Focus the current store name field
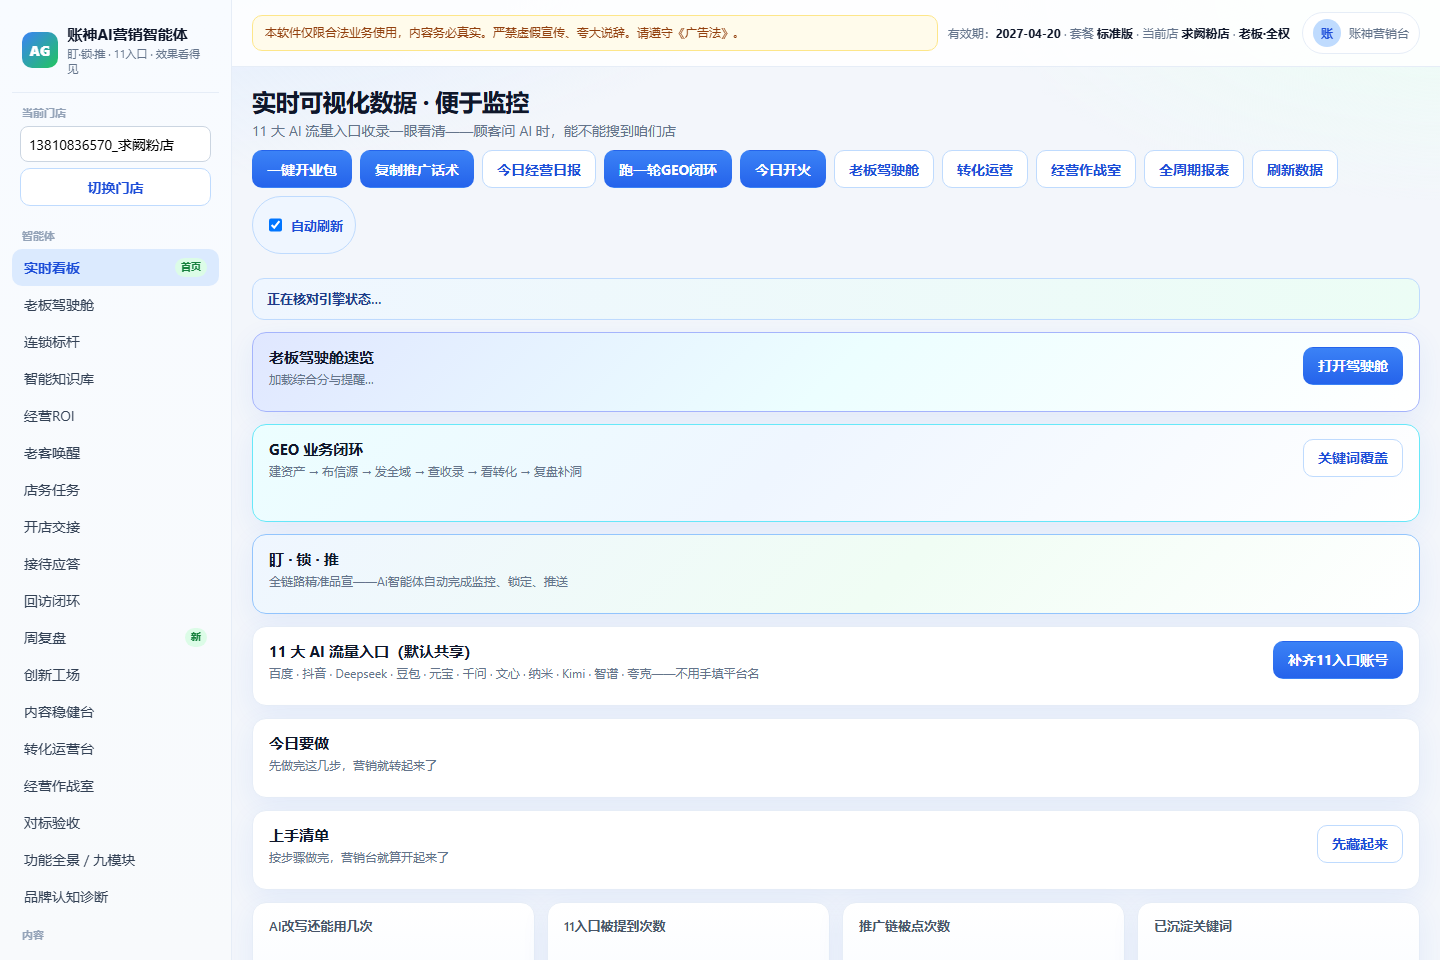Image resolution: width=1440 pixels, height=960 pixels. [x=115, y=144]
